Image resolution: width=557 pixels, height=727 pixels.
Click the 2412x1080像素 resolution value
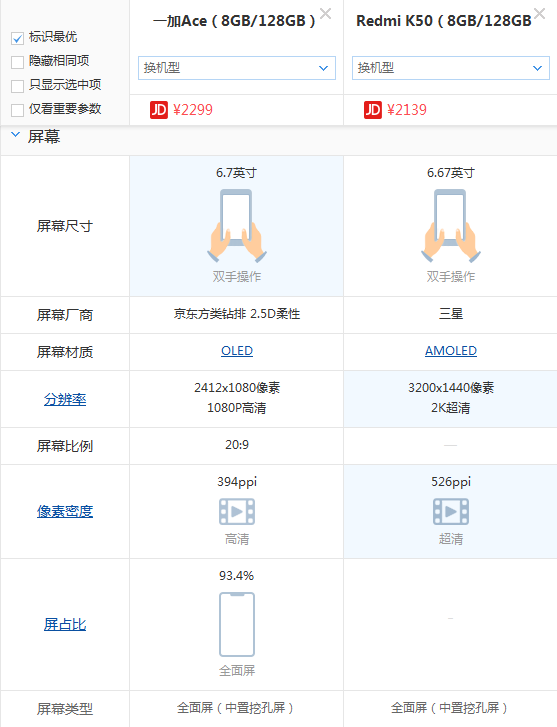point(237,388)
